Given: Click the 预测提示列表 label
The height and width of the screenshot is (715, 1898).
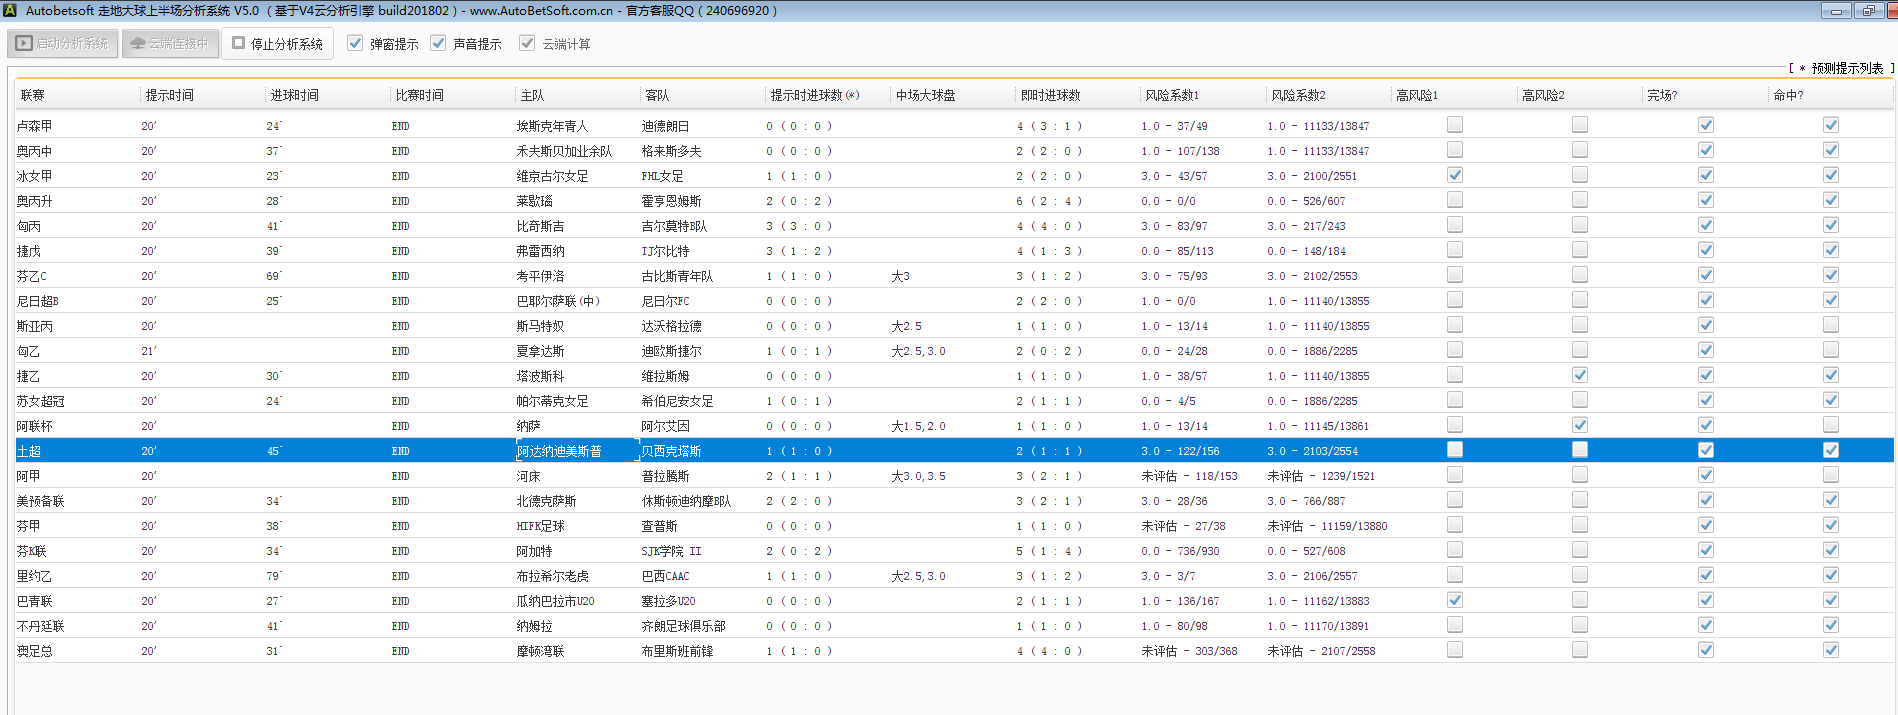Looking at the screenshot, I should click(1846, 68).
